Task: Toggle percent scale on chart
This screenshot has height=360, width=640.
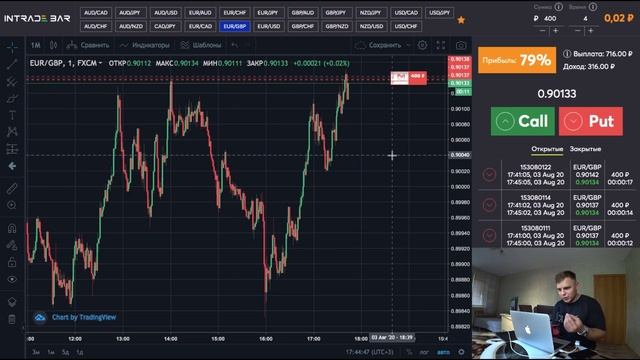Action: 409,352
